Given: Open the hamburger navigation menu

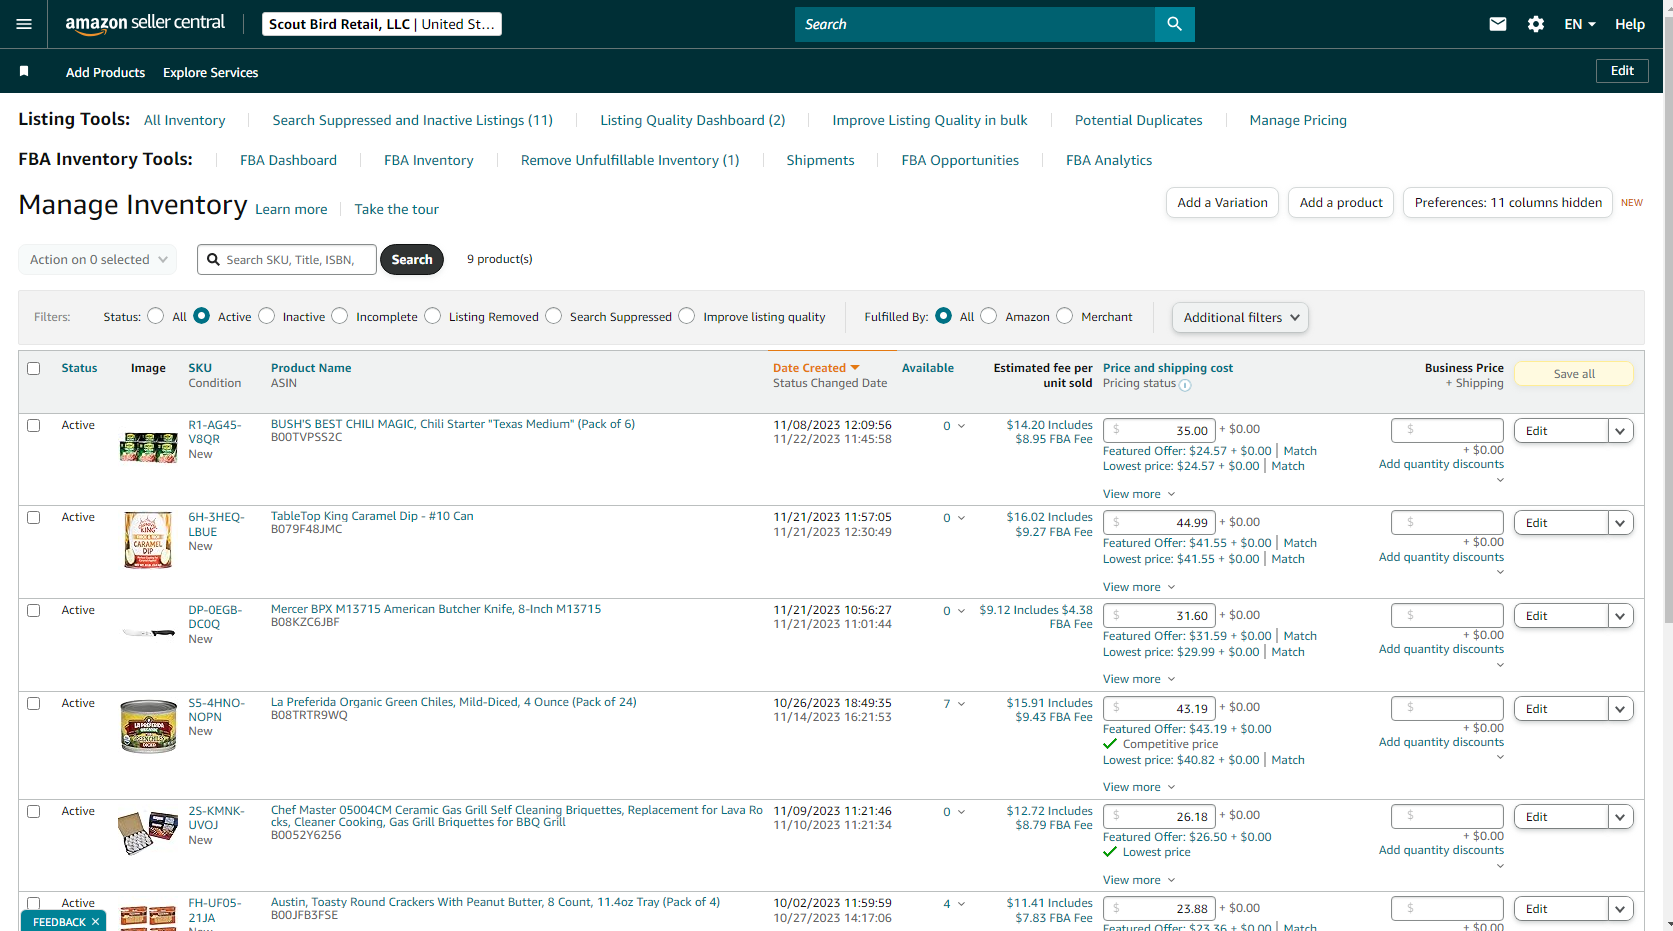Looking at the screenshot, I should point(24,24).
